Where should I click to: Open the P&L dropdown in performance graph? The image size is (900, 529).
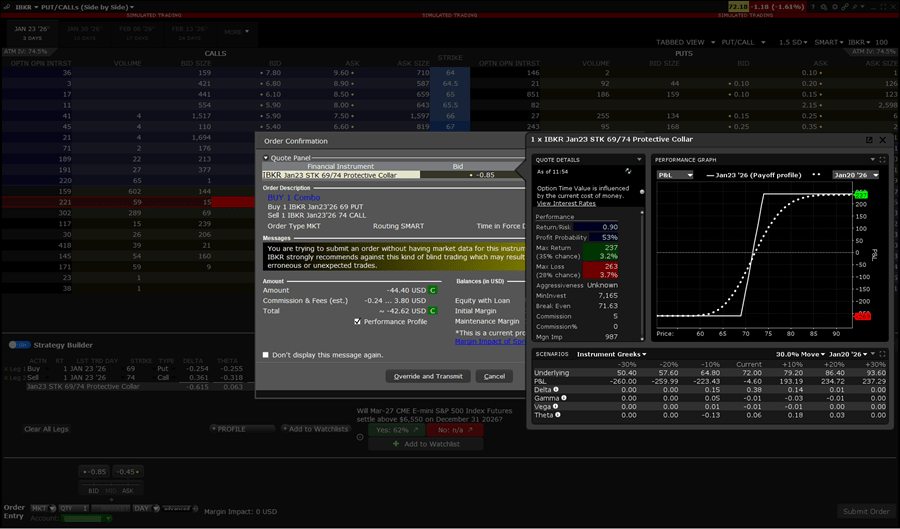[675, 174]
